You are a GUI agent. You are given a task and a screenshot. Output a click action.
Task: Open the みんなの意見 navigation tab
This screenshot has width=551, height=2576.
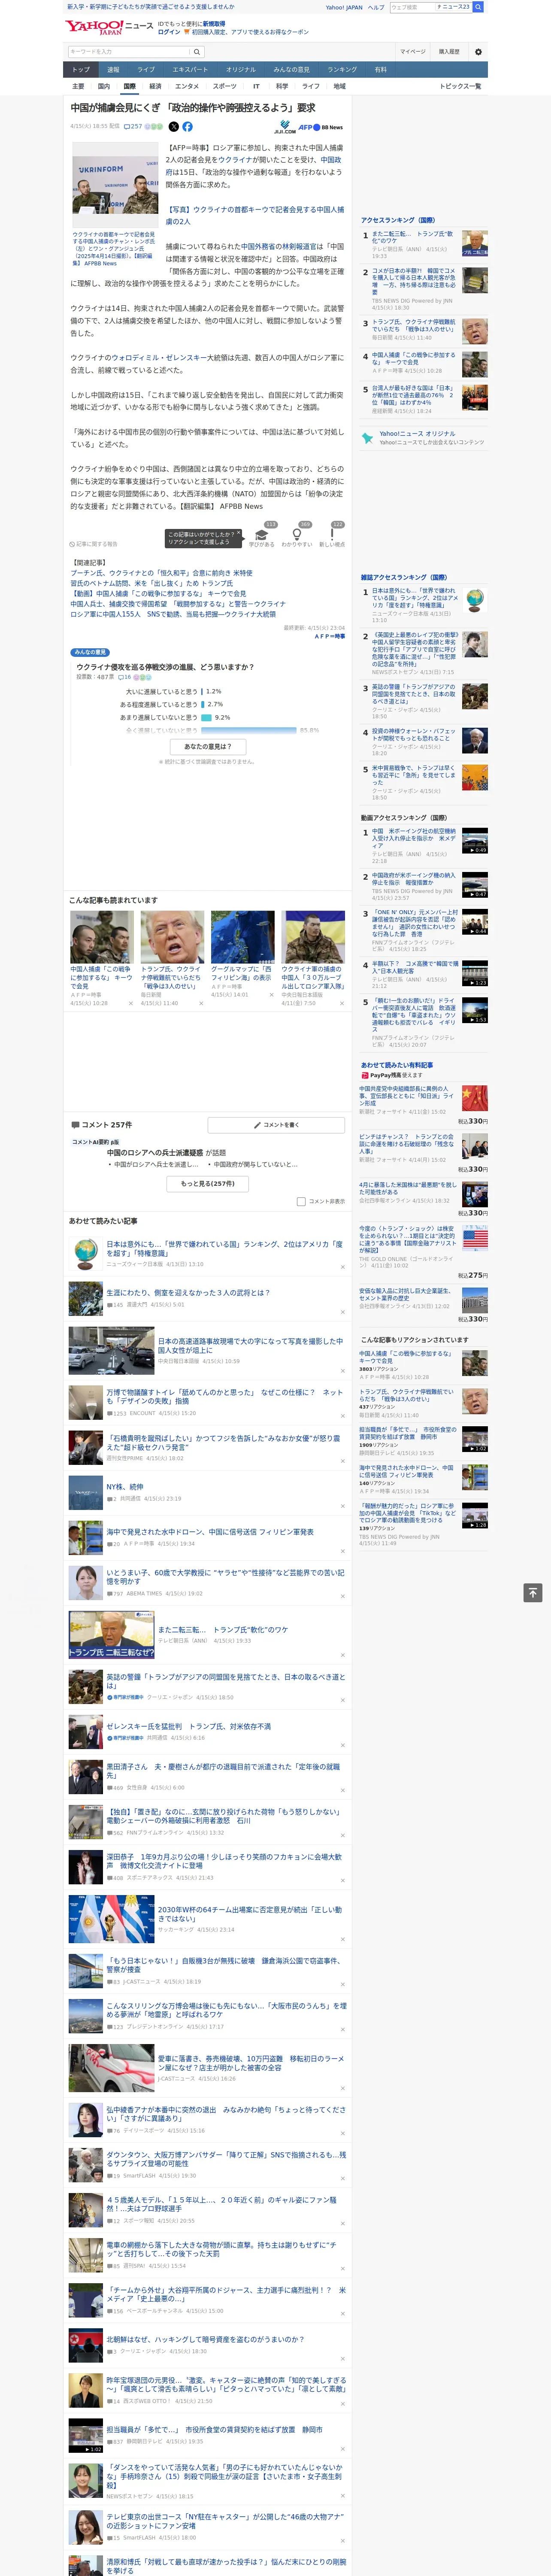point(292,70)
